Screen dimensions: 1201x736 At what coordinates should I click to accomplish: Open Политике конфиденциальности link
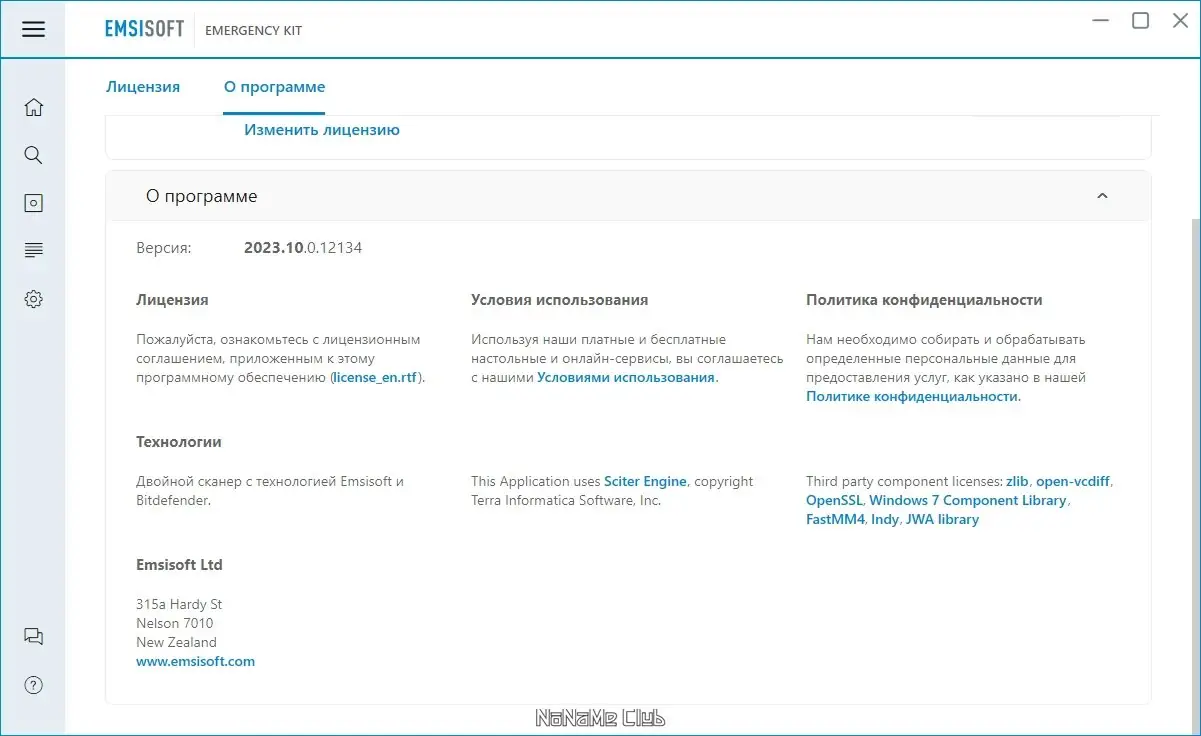pyautogui.click(x=912, y=397)
